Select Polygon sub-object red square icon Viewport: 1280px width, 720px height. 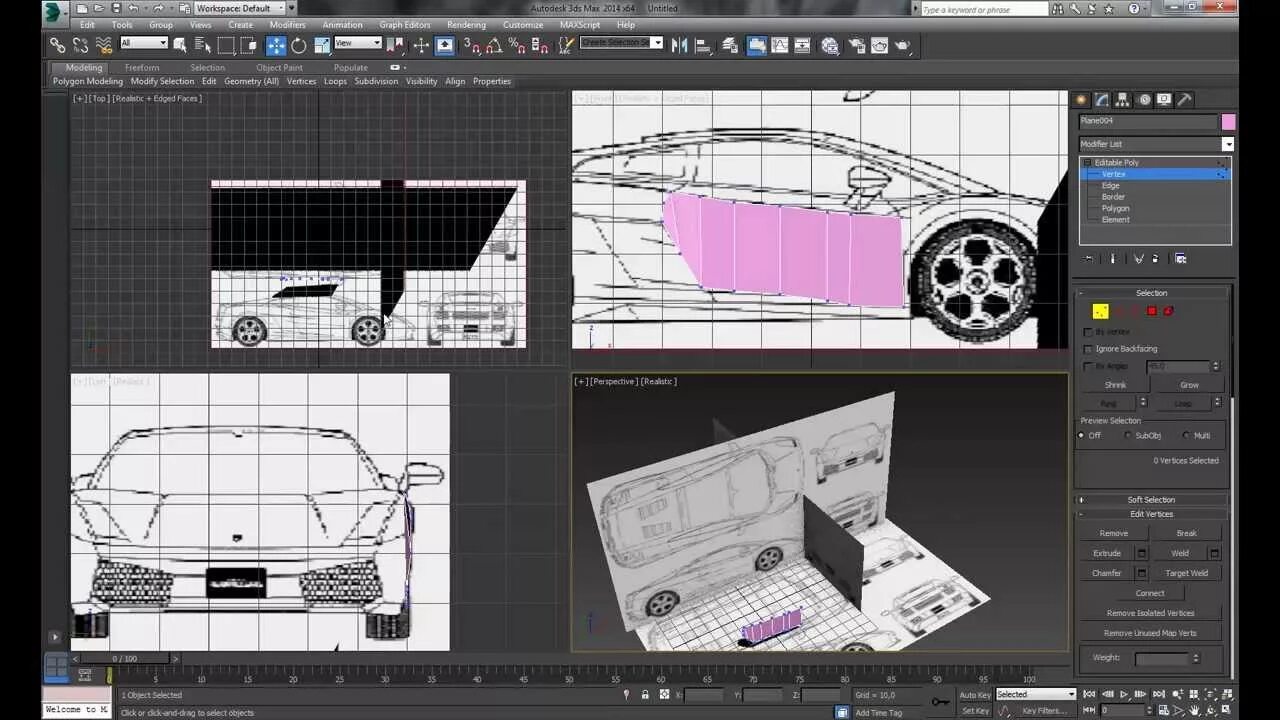[x=1151, y=311]
